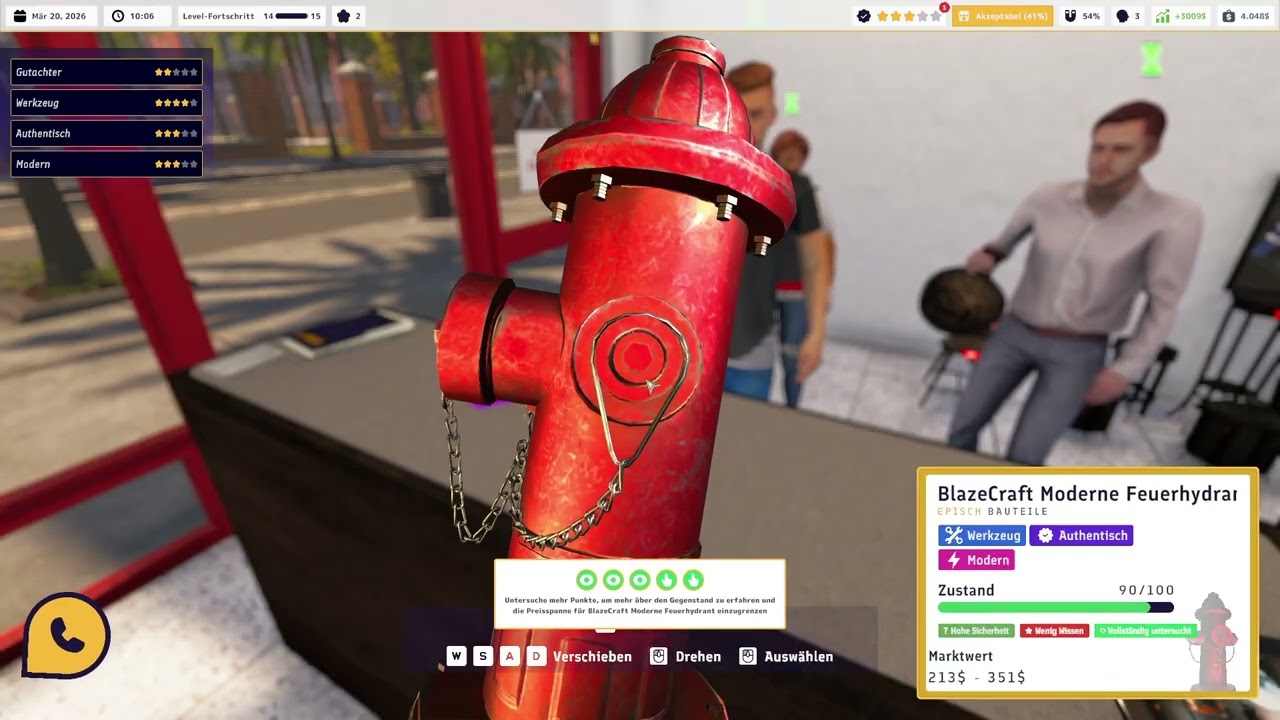Click the D key hint
Screen dimensions: 1280x720
[x=536, y=656]
